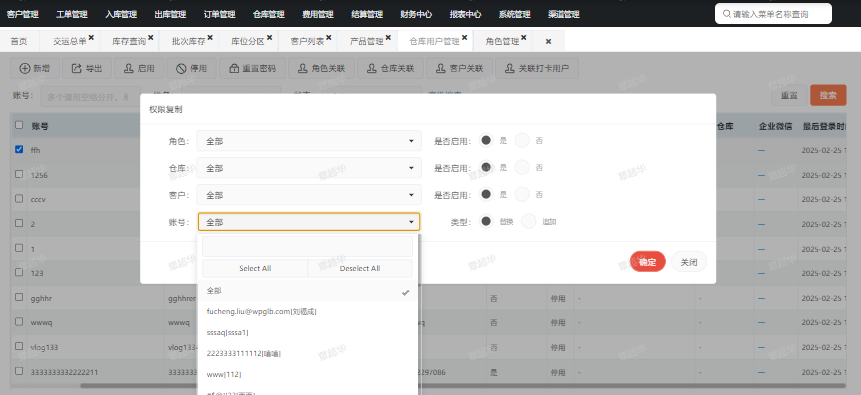The width and height of the screenshot is (861, 395).
Task: Close the 产品管理 tab
Action: tap(388, 38)
